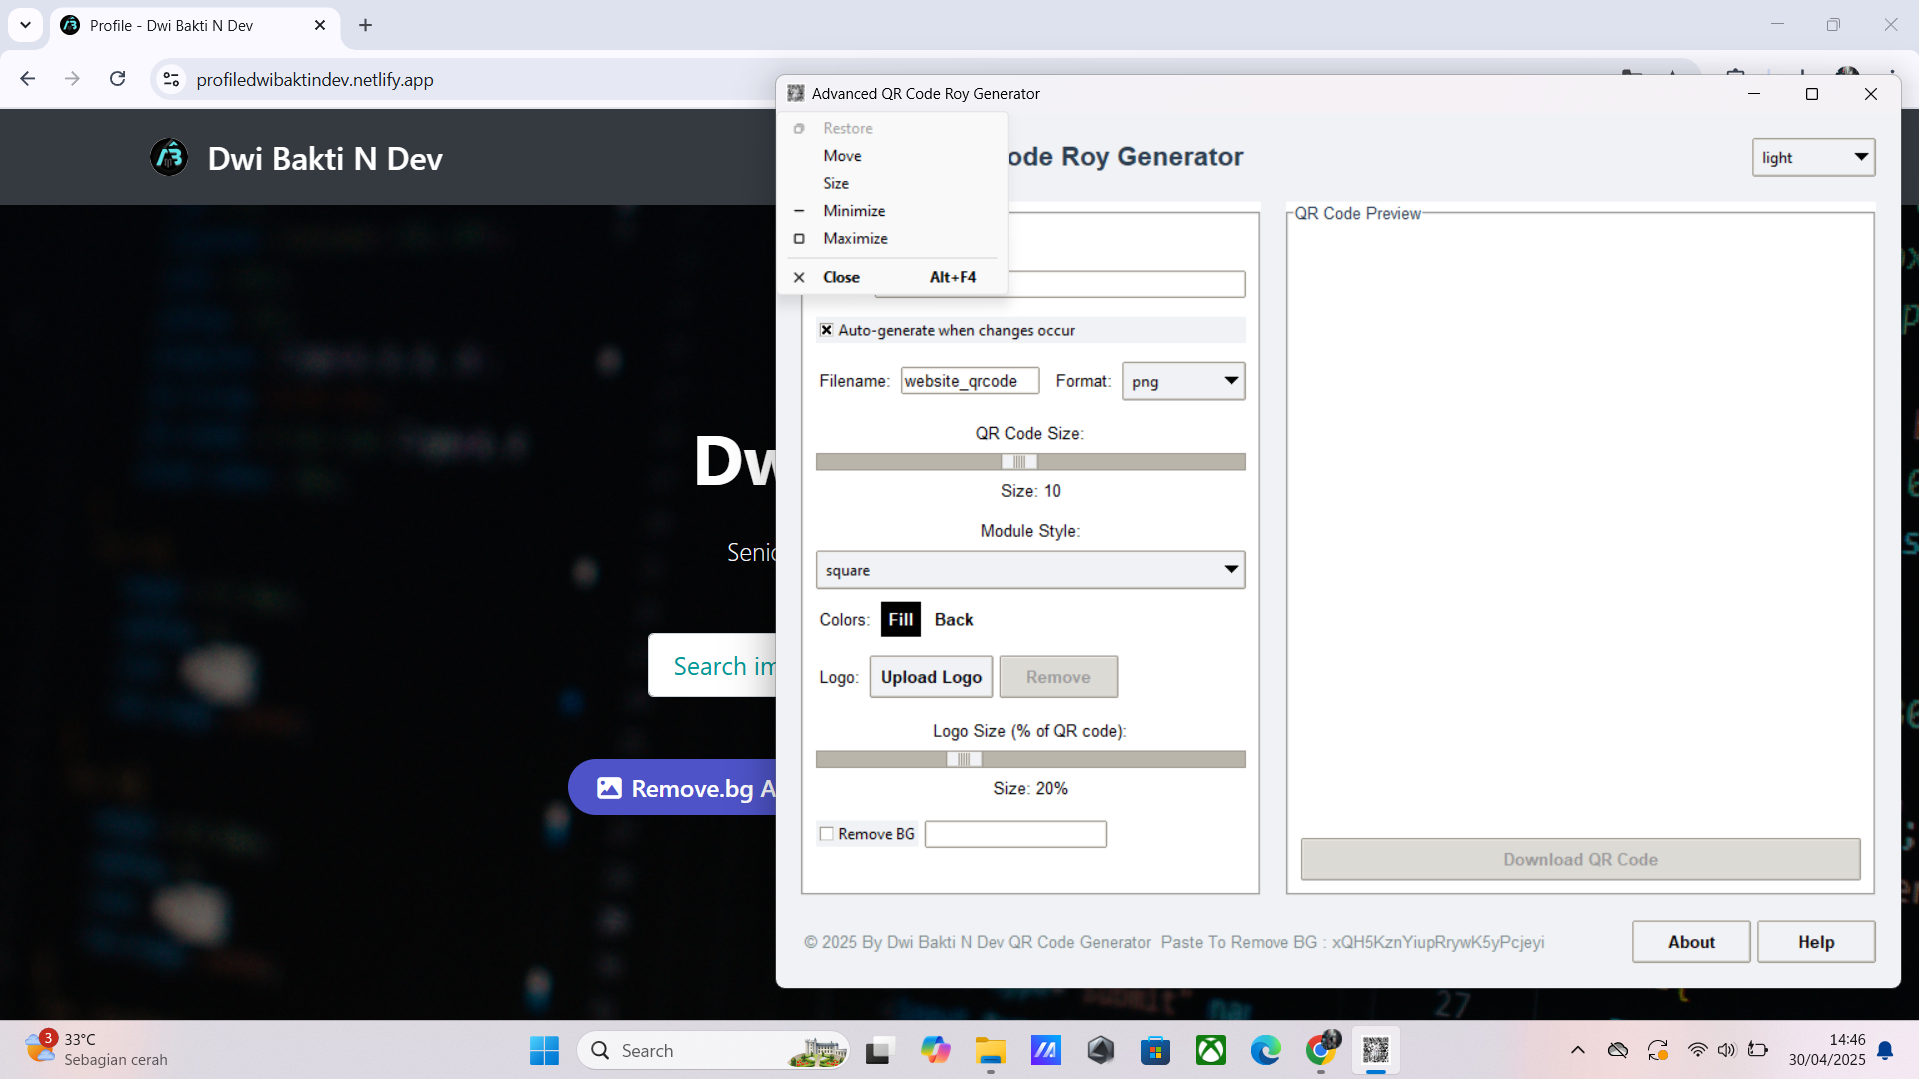Click the OneDrive cloud tray icon
The image size is (1919, 1079).
(1618, 1050)
